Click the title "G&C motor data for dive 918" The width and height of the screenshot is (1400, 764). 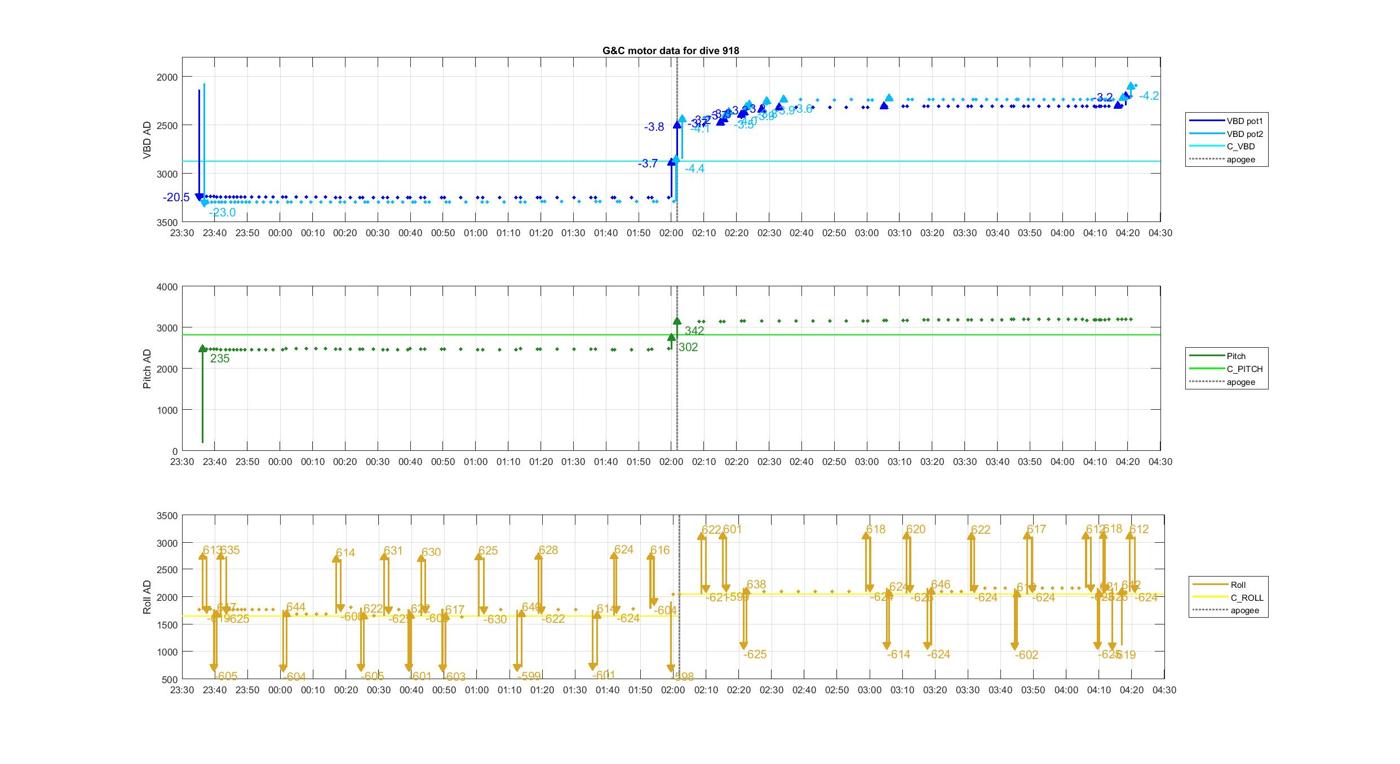click(671, 50)
